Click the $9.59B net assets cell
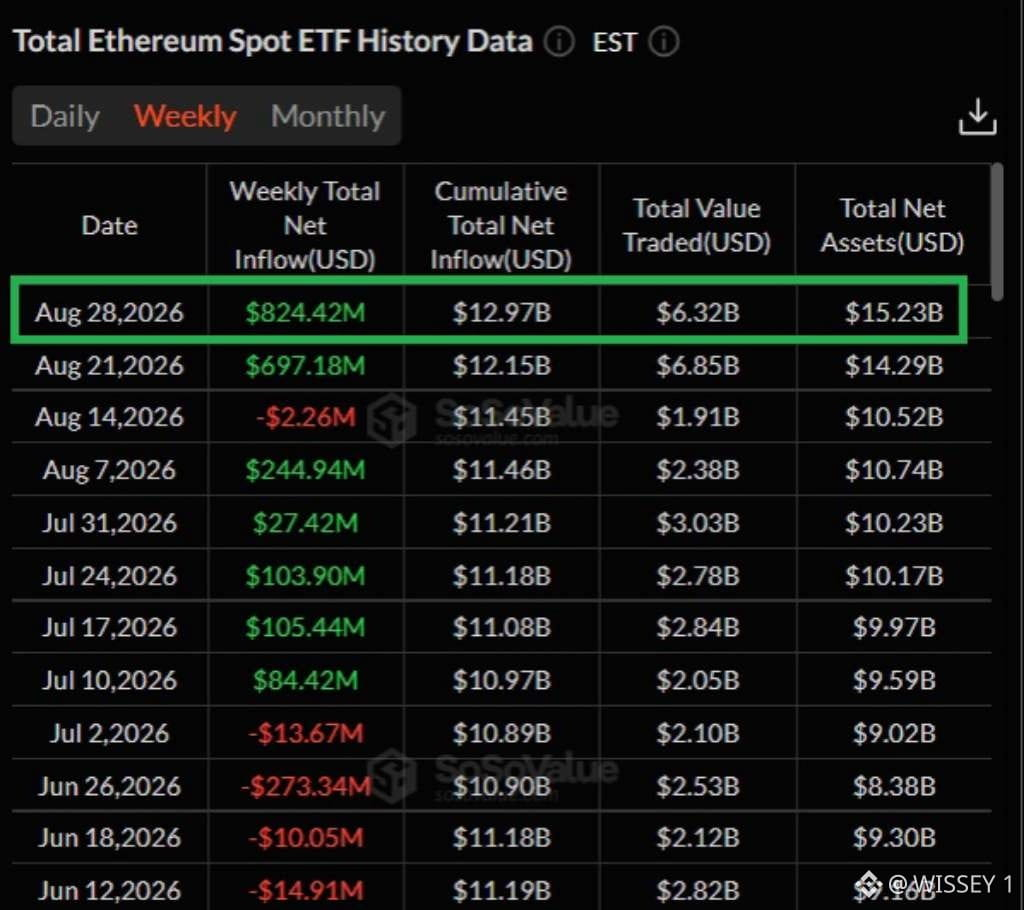 894,681
